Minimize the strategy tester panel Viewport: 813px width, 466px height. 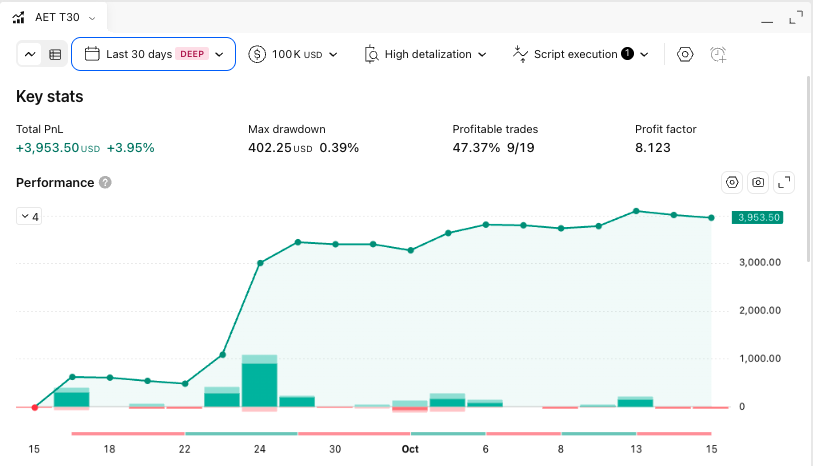767,21
